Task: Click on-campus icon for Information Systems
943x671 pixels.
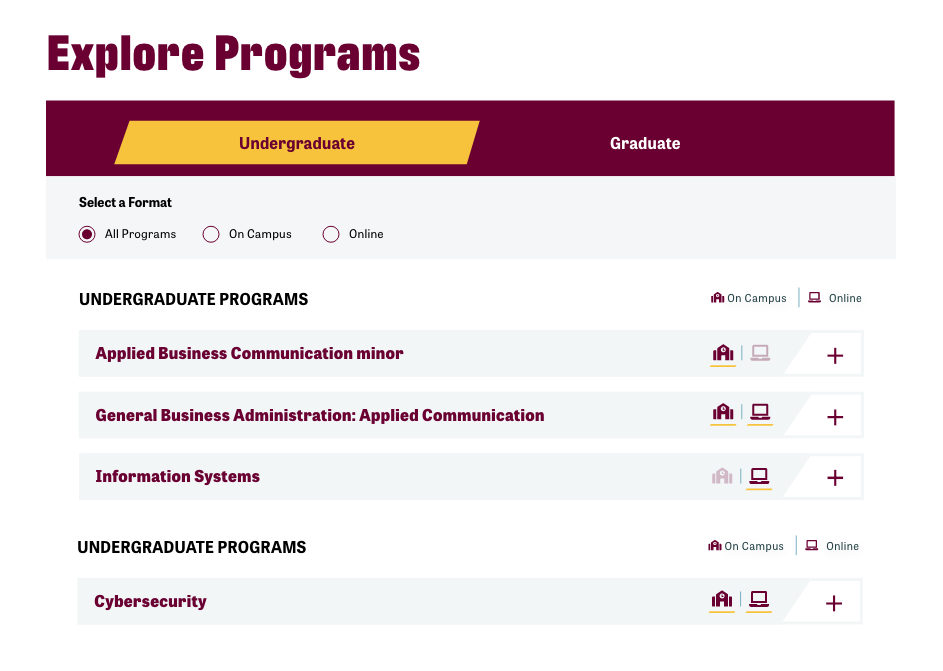Action: point(723,476)
